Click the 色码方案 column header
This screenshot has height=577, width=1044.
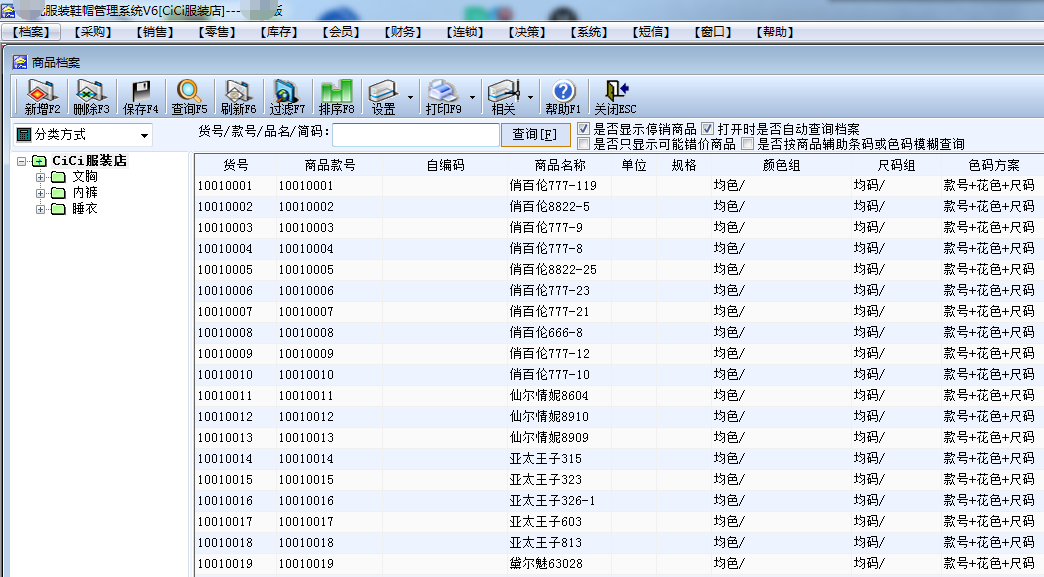coord(993,165)
